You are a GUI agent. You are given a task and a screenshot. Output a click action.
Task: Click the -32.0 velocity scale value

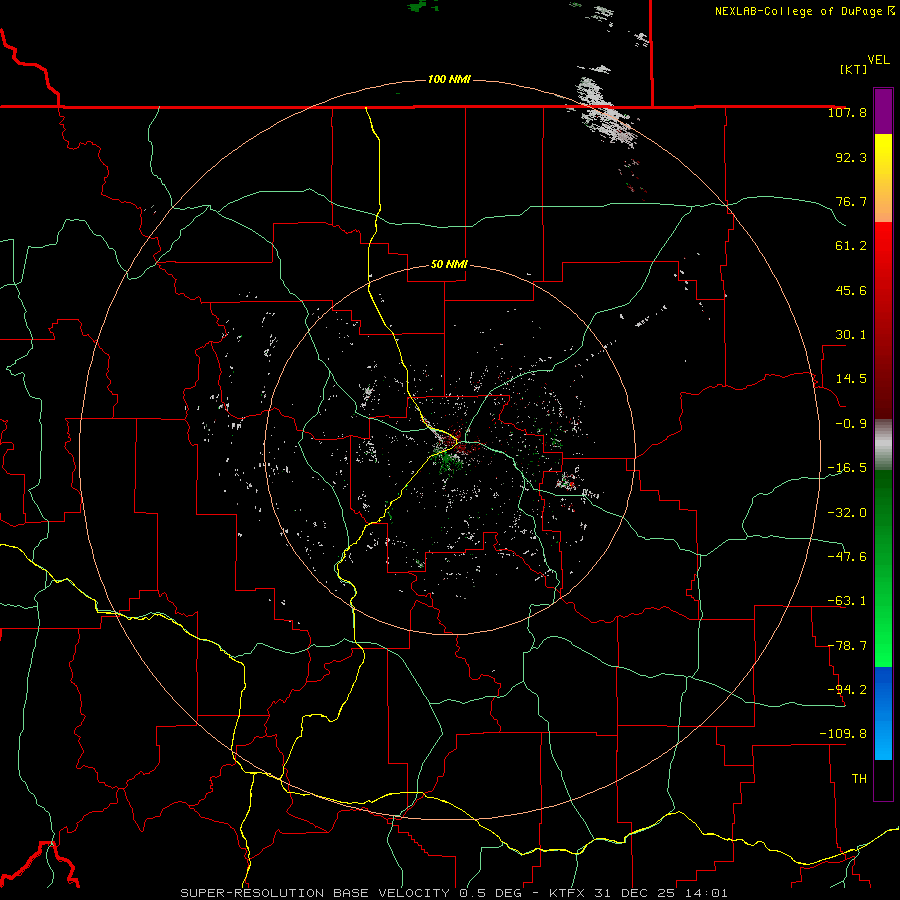coord(847,512)
